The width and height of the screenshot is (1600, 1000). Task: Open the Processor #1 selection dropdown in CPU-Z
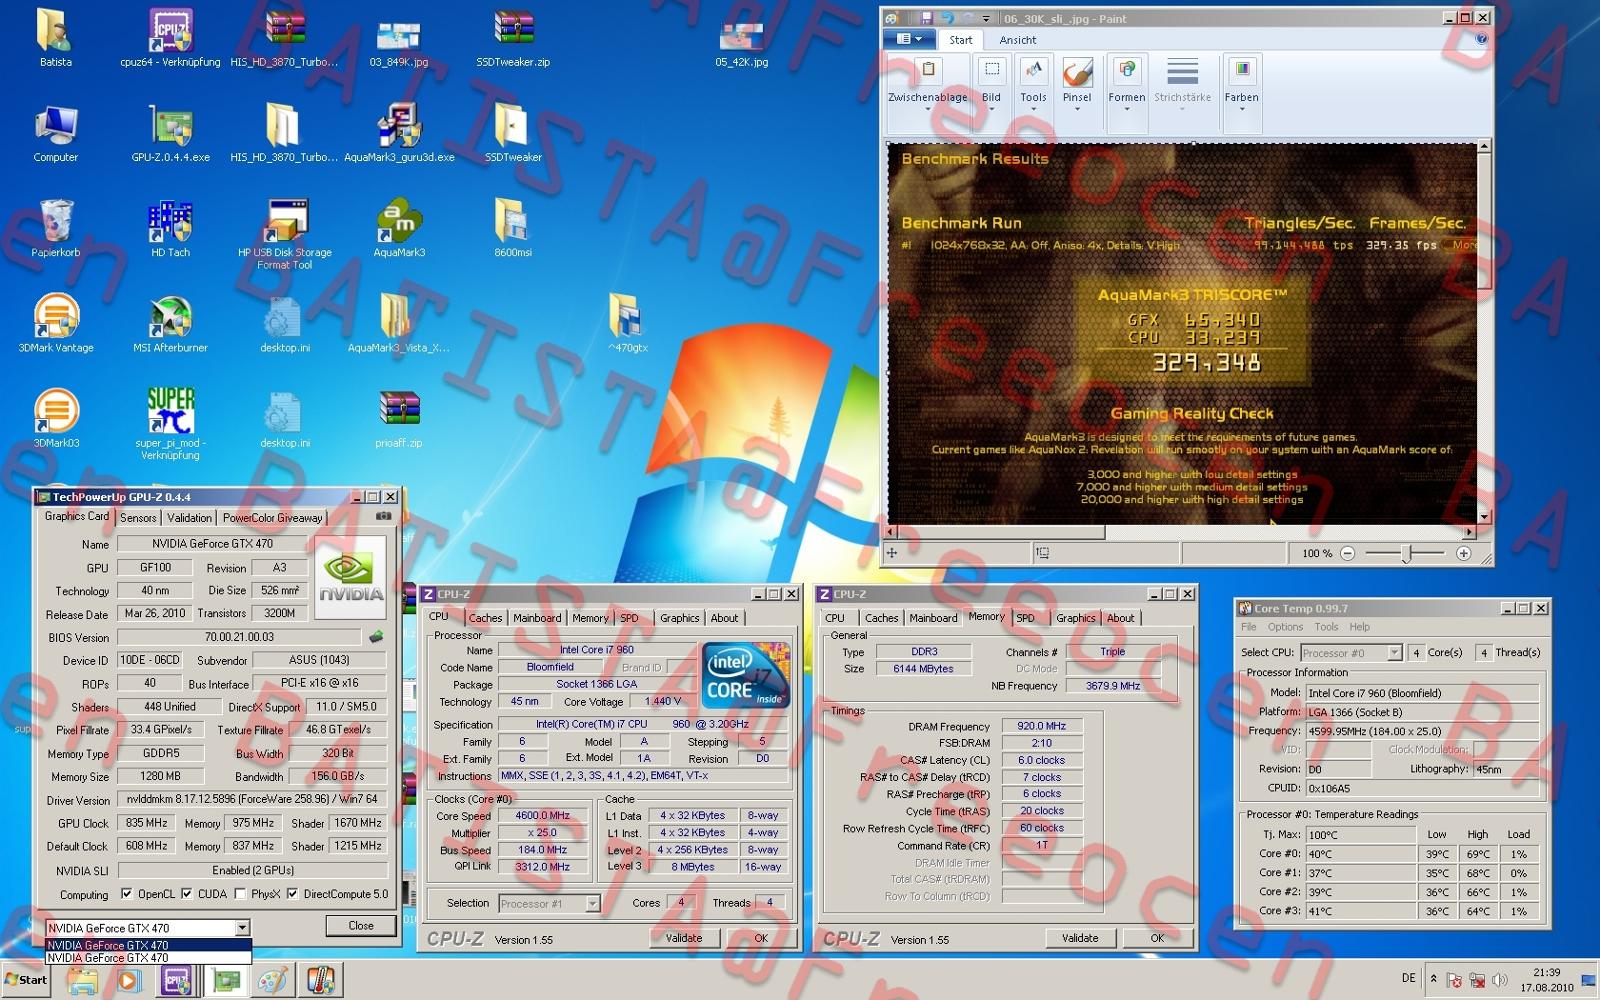click(x=549, y=904)
